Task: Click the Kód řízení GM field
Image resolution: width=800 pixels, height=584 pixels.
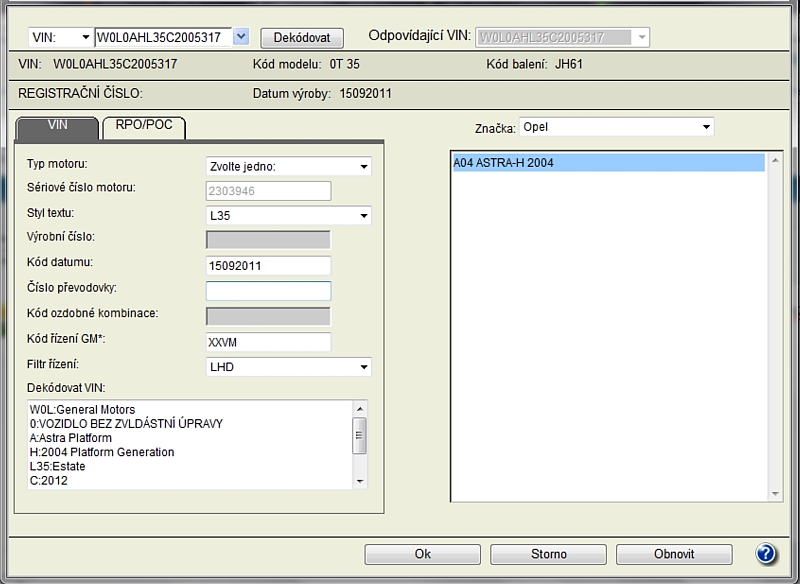Action: (268, 342)
